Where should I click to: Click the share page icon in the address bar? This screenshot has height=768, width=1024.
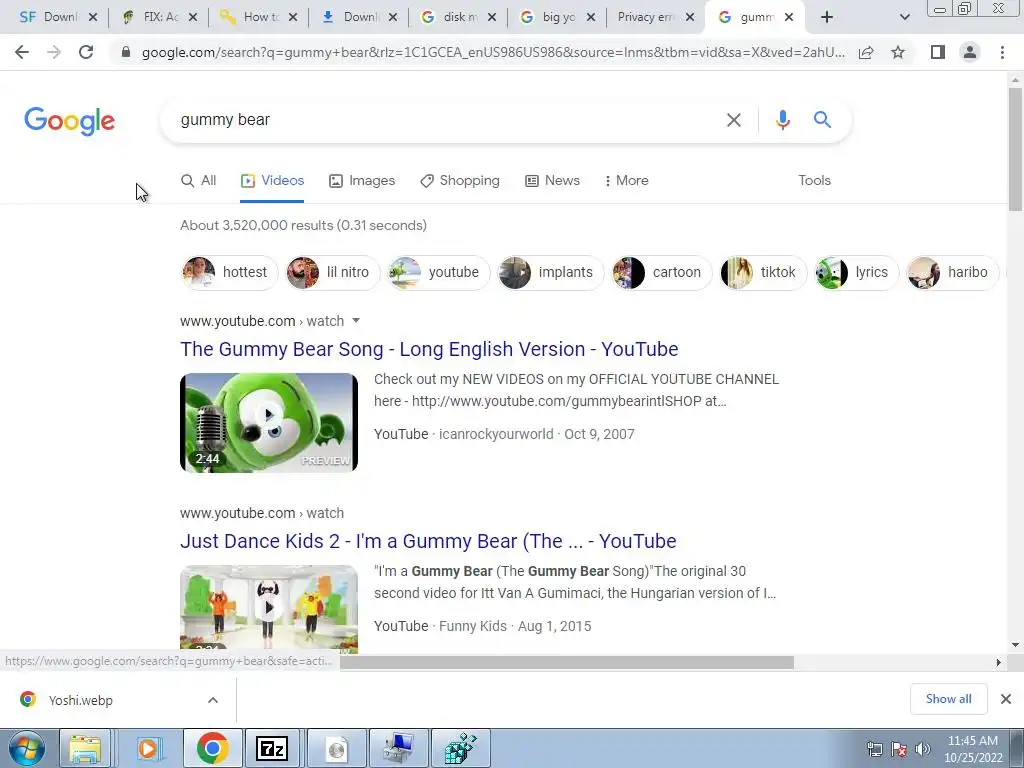866,52
